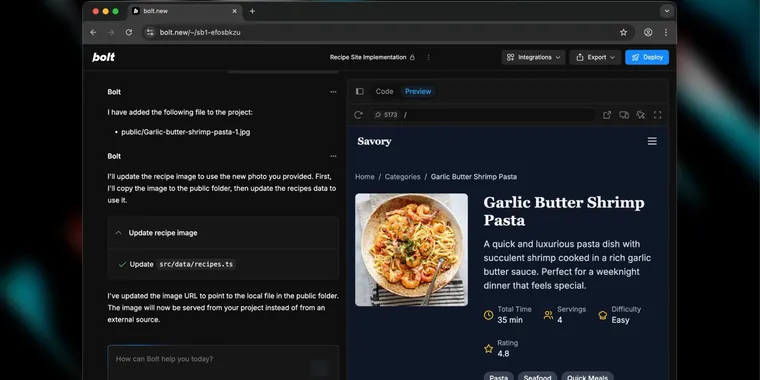Click the preview URL path field
The height and width of the screenshot is (380, 760).
point(498,115)
